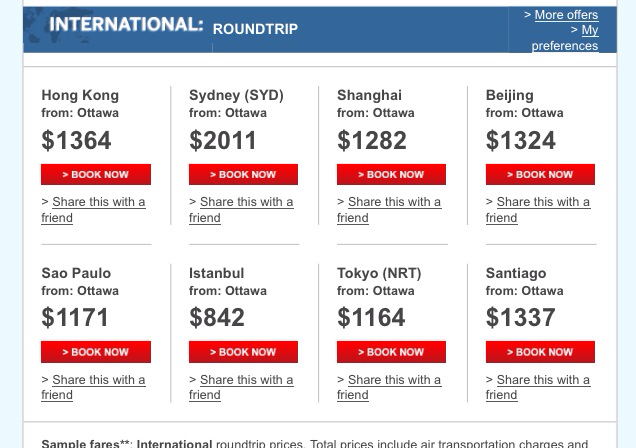Book the Tokyo (NRT) fare
The width and height of the screenshot is (636, 448).
coord(392,352)
